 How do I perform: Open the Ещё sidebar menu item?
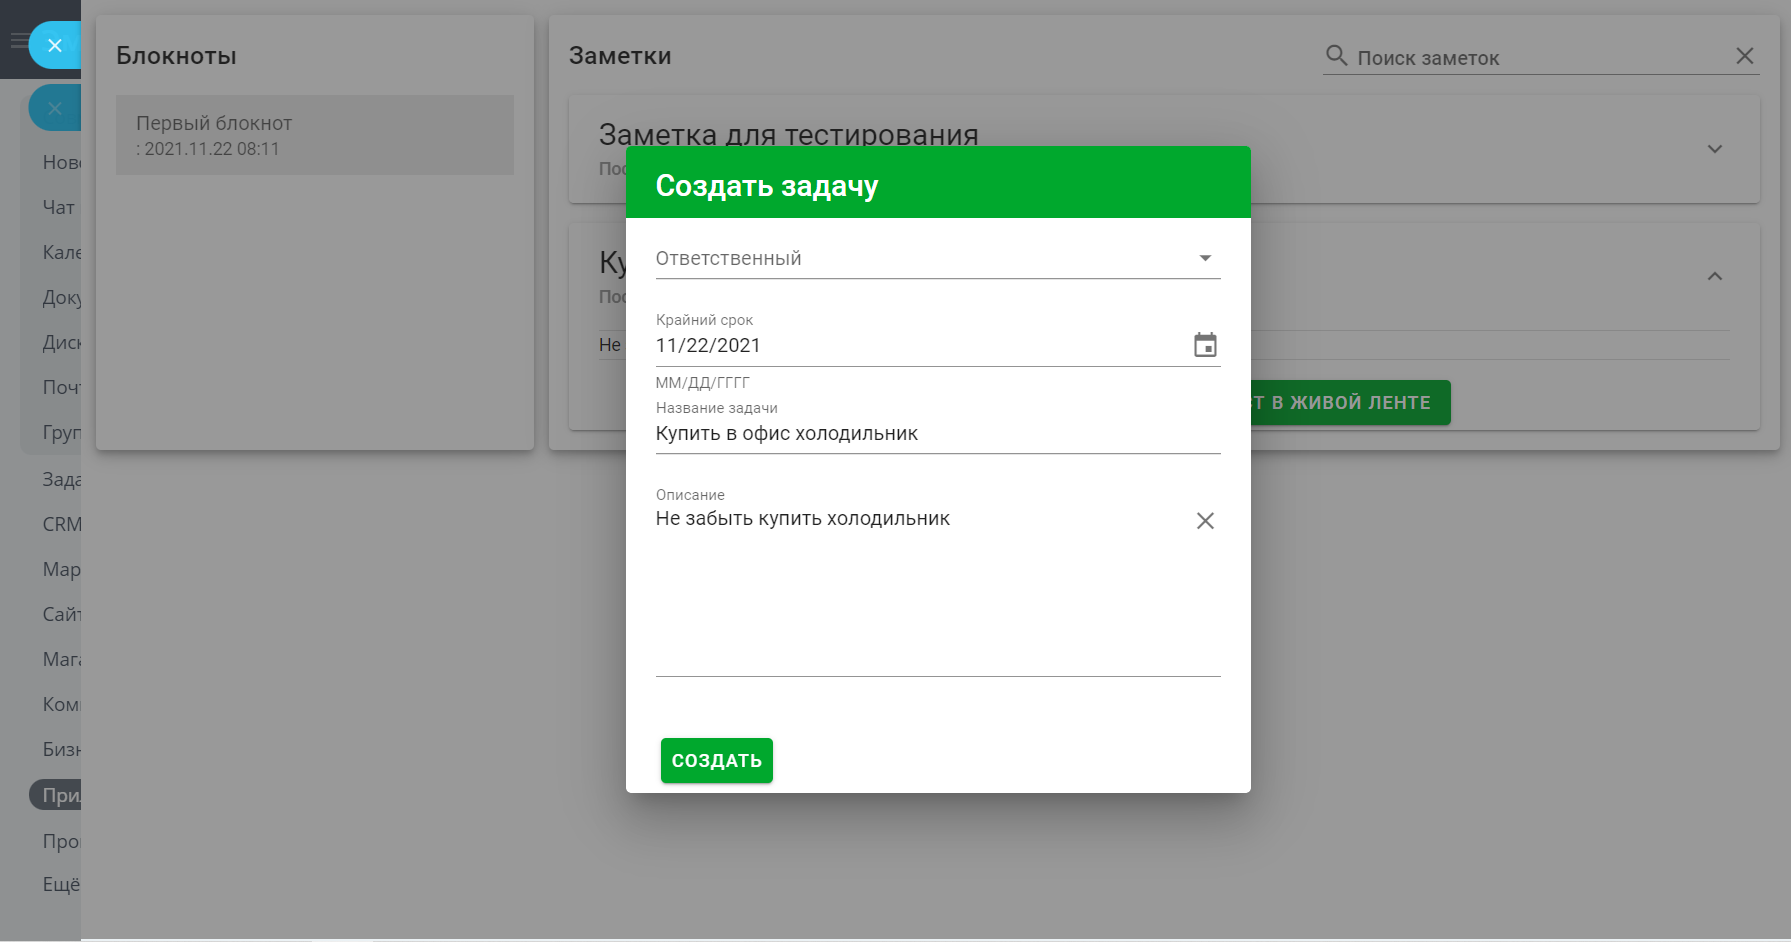(60, 884)
